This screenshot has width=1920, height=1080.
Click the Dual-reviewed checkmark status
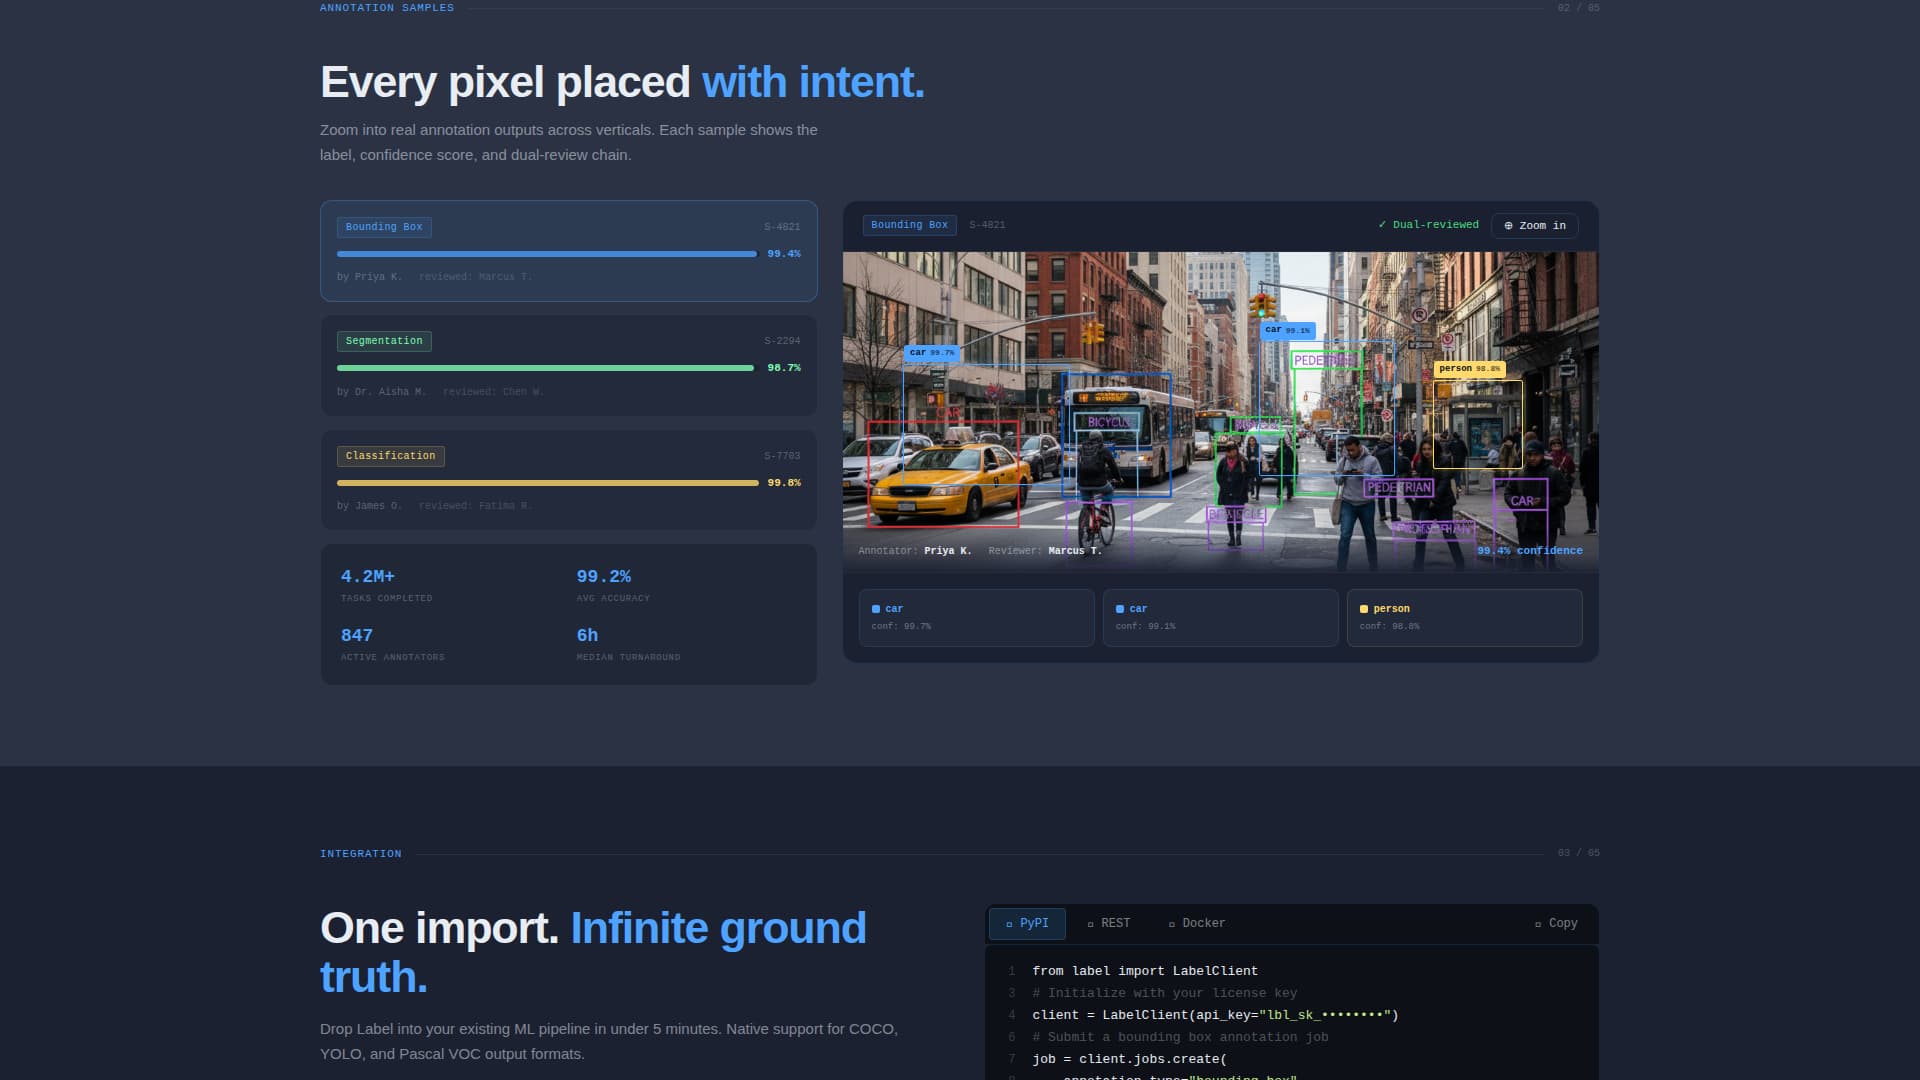point(1428,225)
